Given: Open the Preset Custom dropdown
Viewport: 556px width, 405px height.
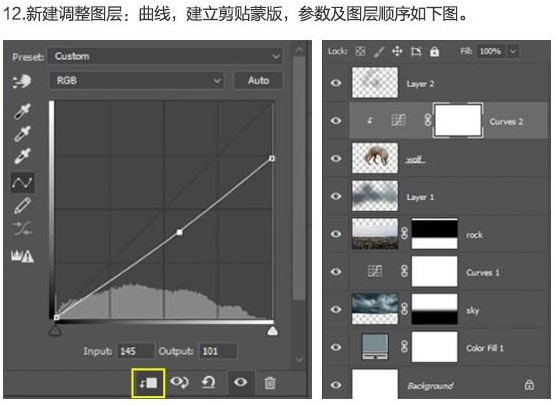Looking at the screenshot, I should point(165,56).
